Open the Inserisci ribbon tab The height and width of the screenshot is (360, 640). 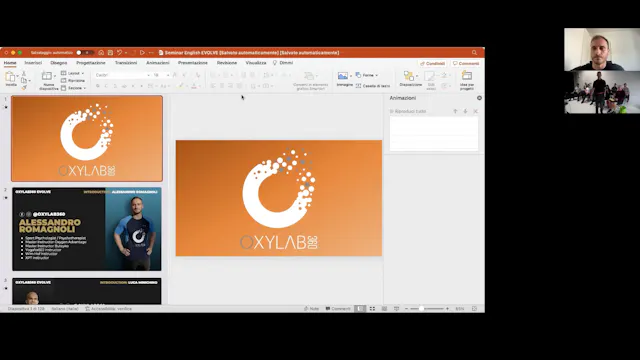click(33, 63)
